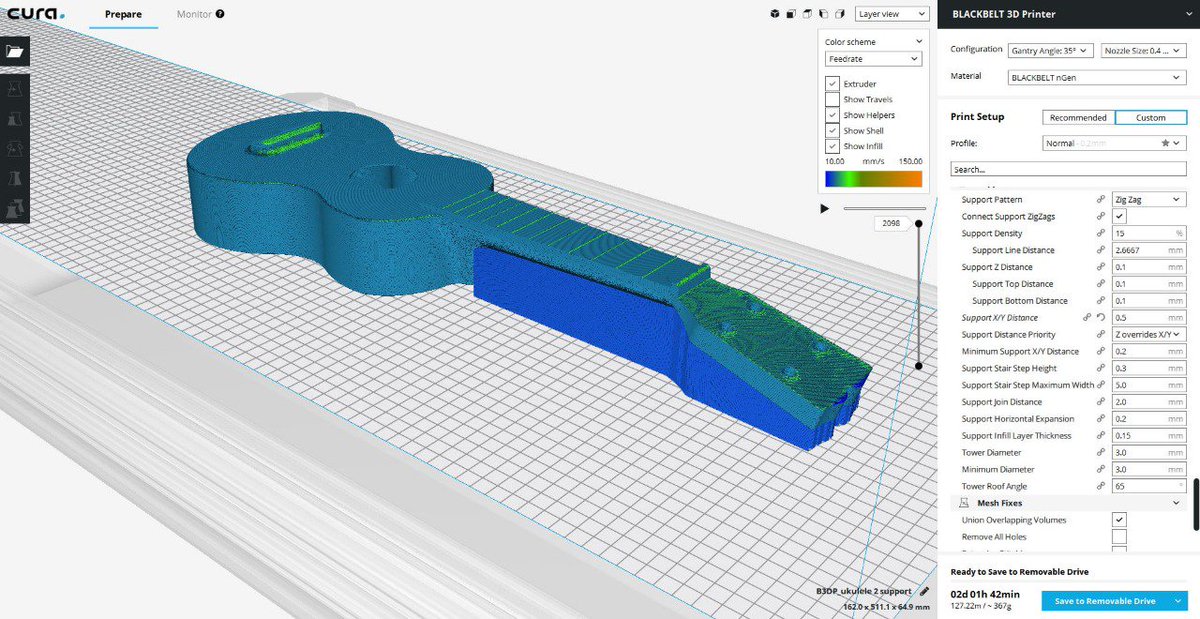Click Save to Removable Drive button
This screenshot has width=1200, height=619.
[x=1105, y=601]
